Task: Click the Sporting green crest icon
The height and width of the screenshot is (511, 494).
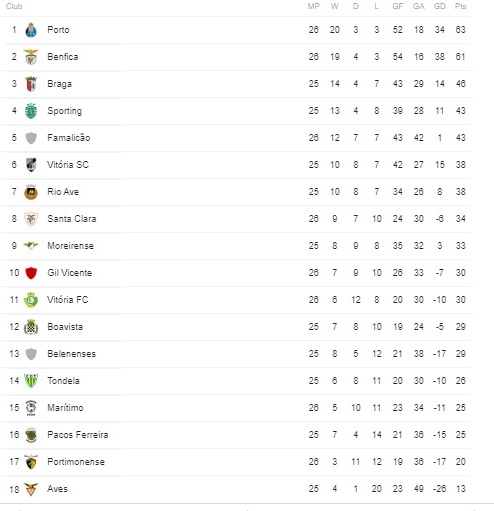Action: pos(31,111)
